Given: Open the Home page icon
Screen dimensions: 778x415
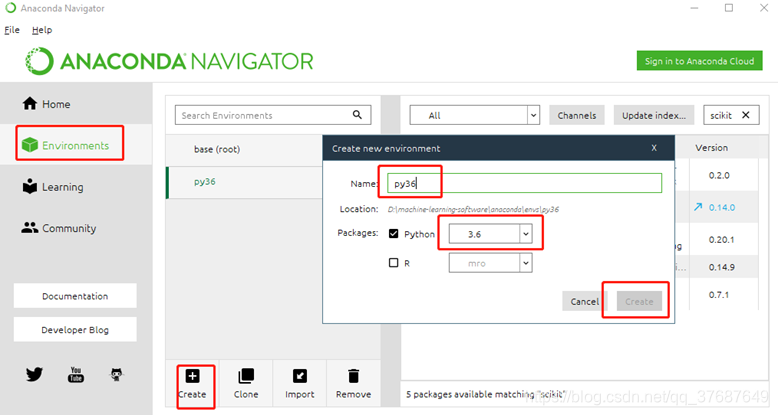Looking at the screenshot, I should coord(30,103).
